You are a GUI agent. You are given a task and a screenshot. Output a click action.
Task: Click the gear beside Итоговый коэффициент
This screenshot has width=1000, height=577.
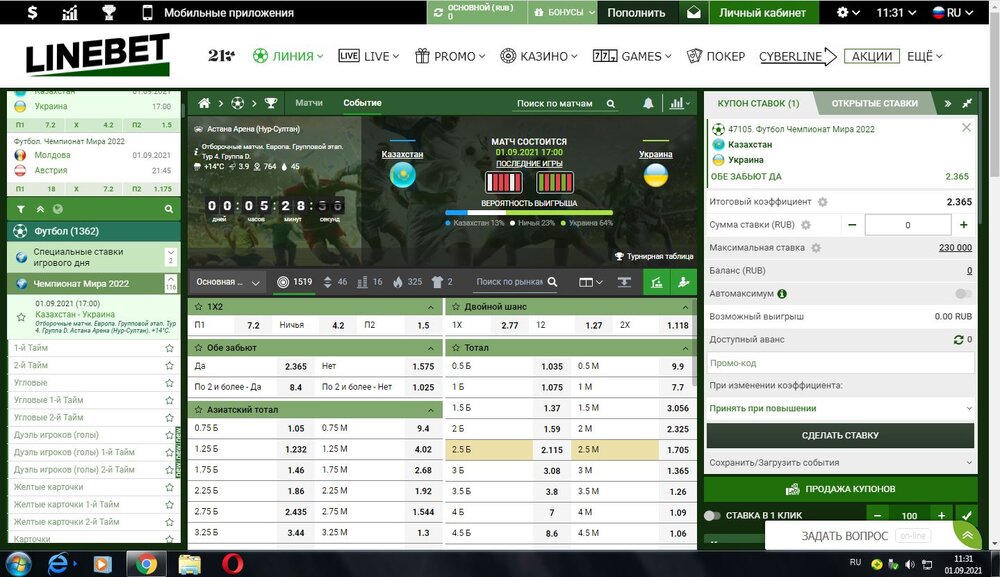click(823, 202)
